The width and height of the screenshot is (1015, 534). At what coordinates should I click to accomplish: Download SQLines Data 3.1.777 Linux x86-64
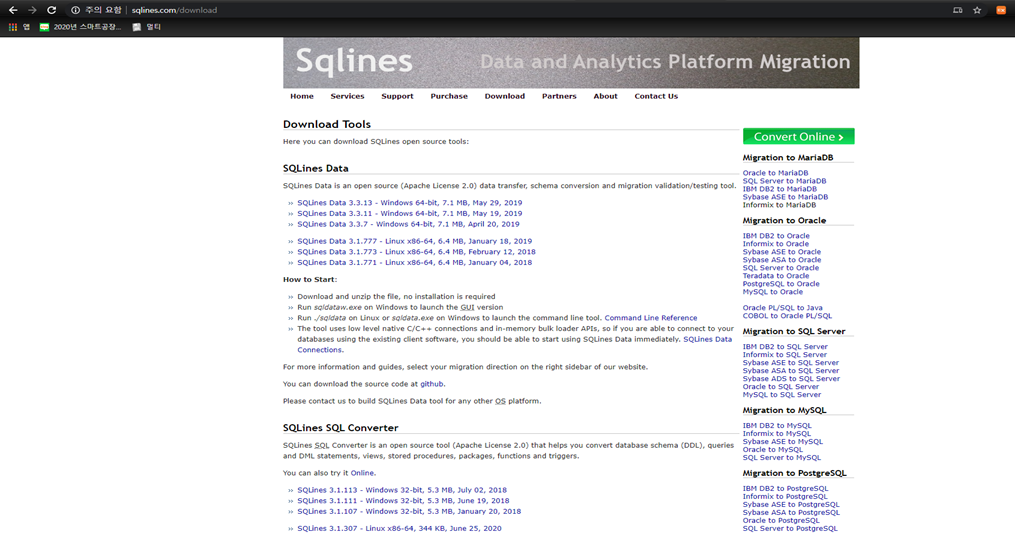[x=414, y=241]
